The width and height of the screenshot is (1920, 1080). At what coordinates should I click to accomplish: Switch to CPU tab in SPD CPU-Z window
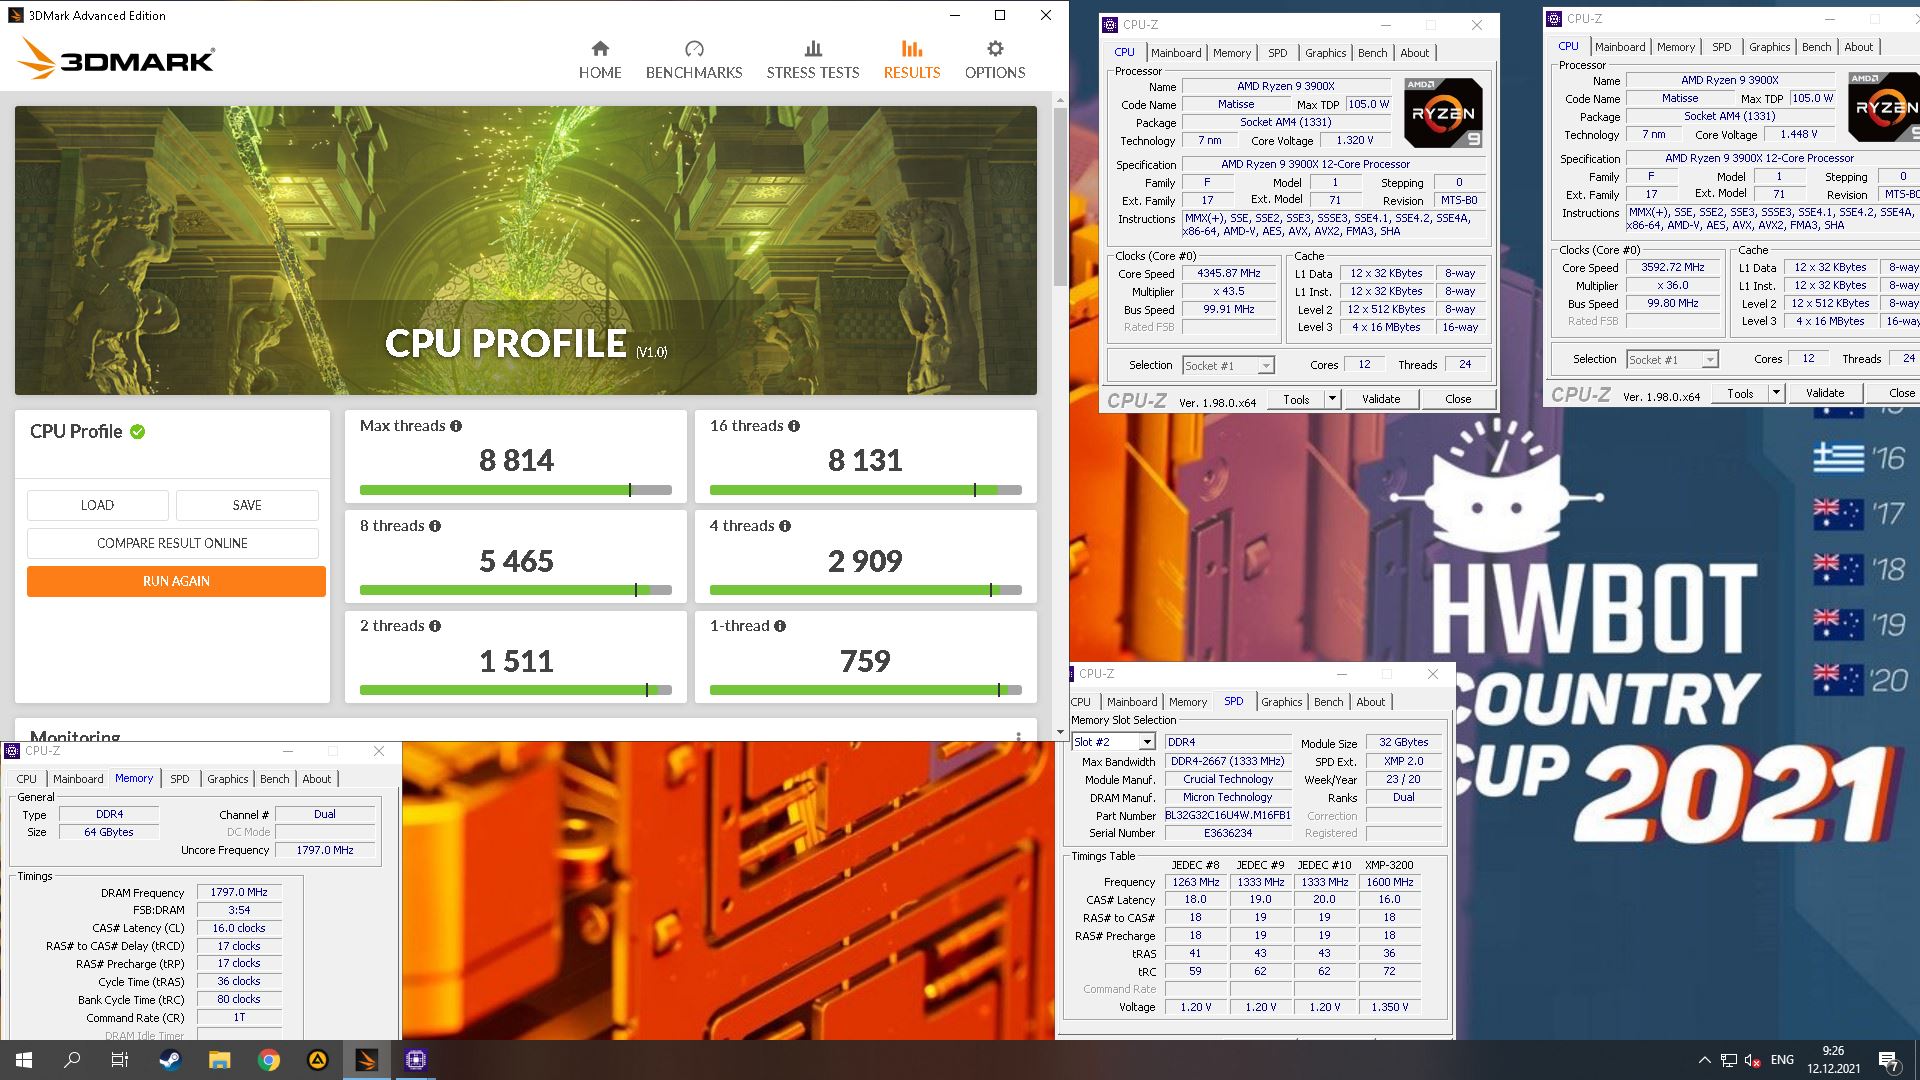point(1081,702)
